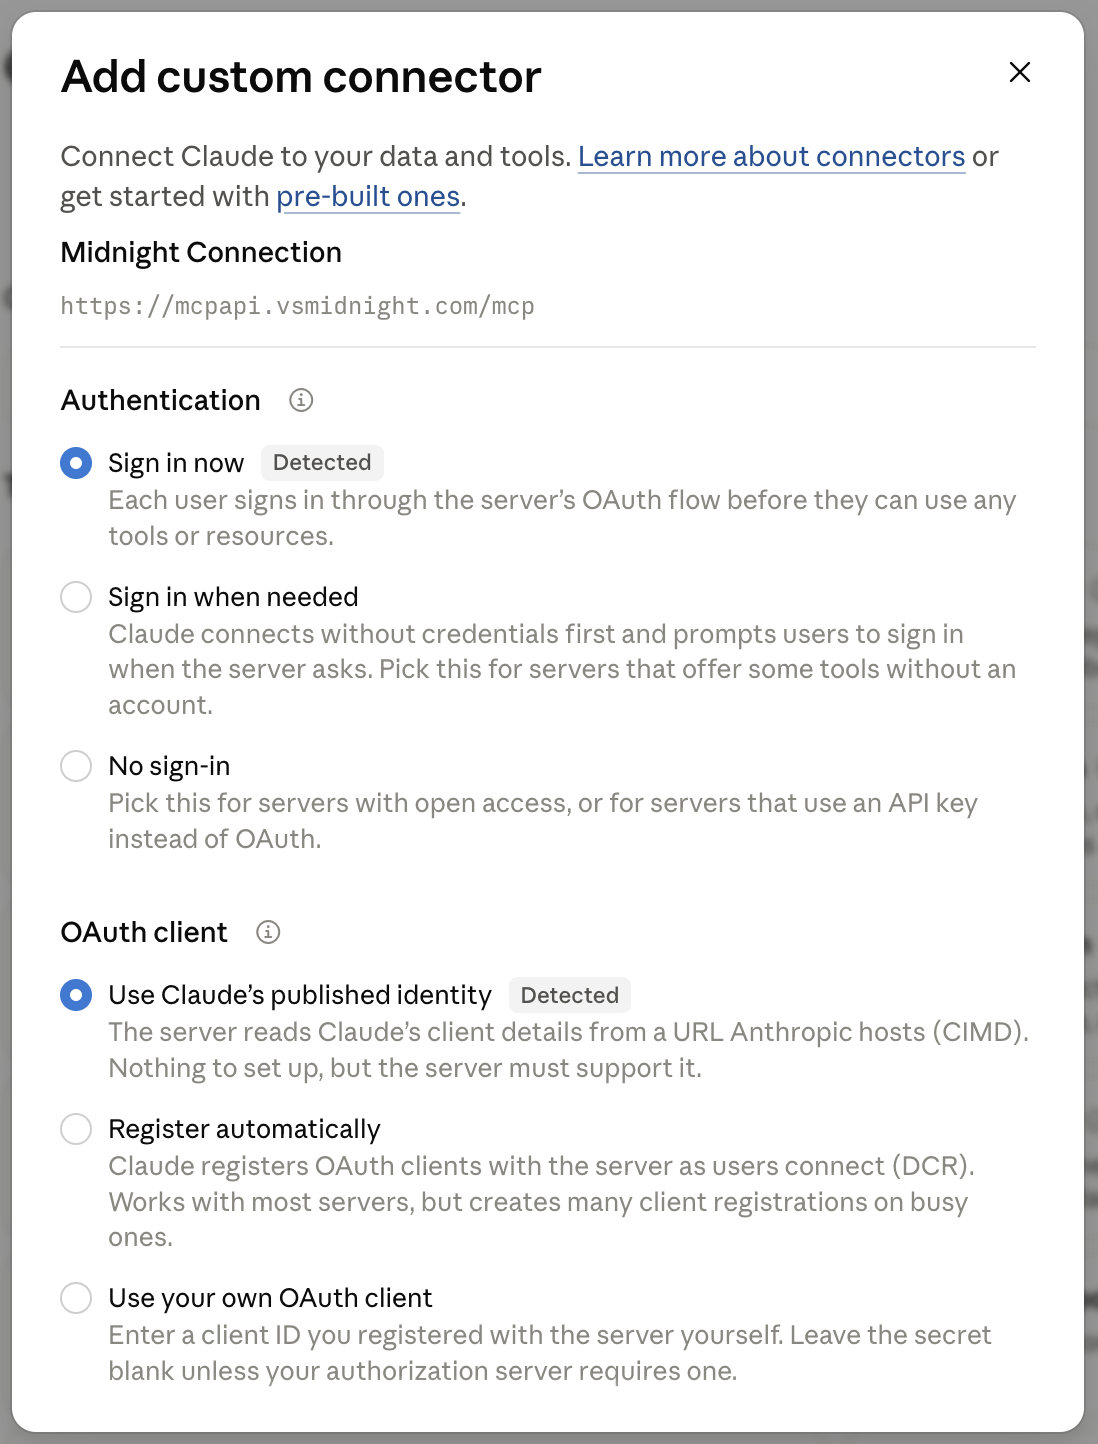
Task: Click the Detected badge beside published identity
Action: [x=570, y=995]
